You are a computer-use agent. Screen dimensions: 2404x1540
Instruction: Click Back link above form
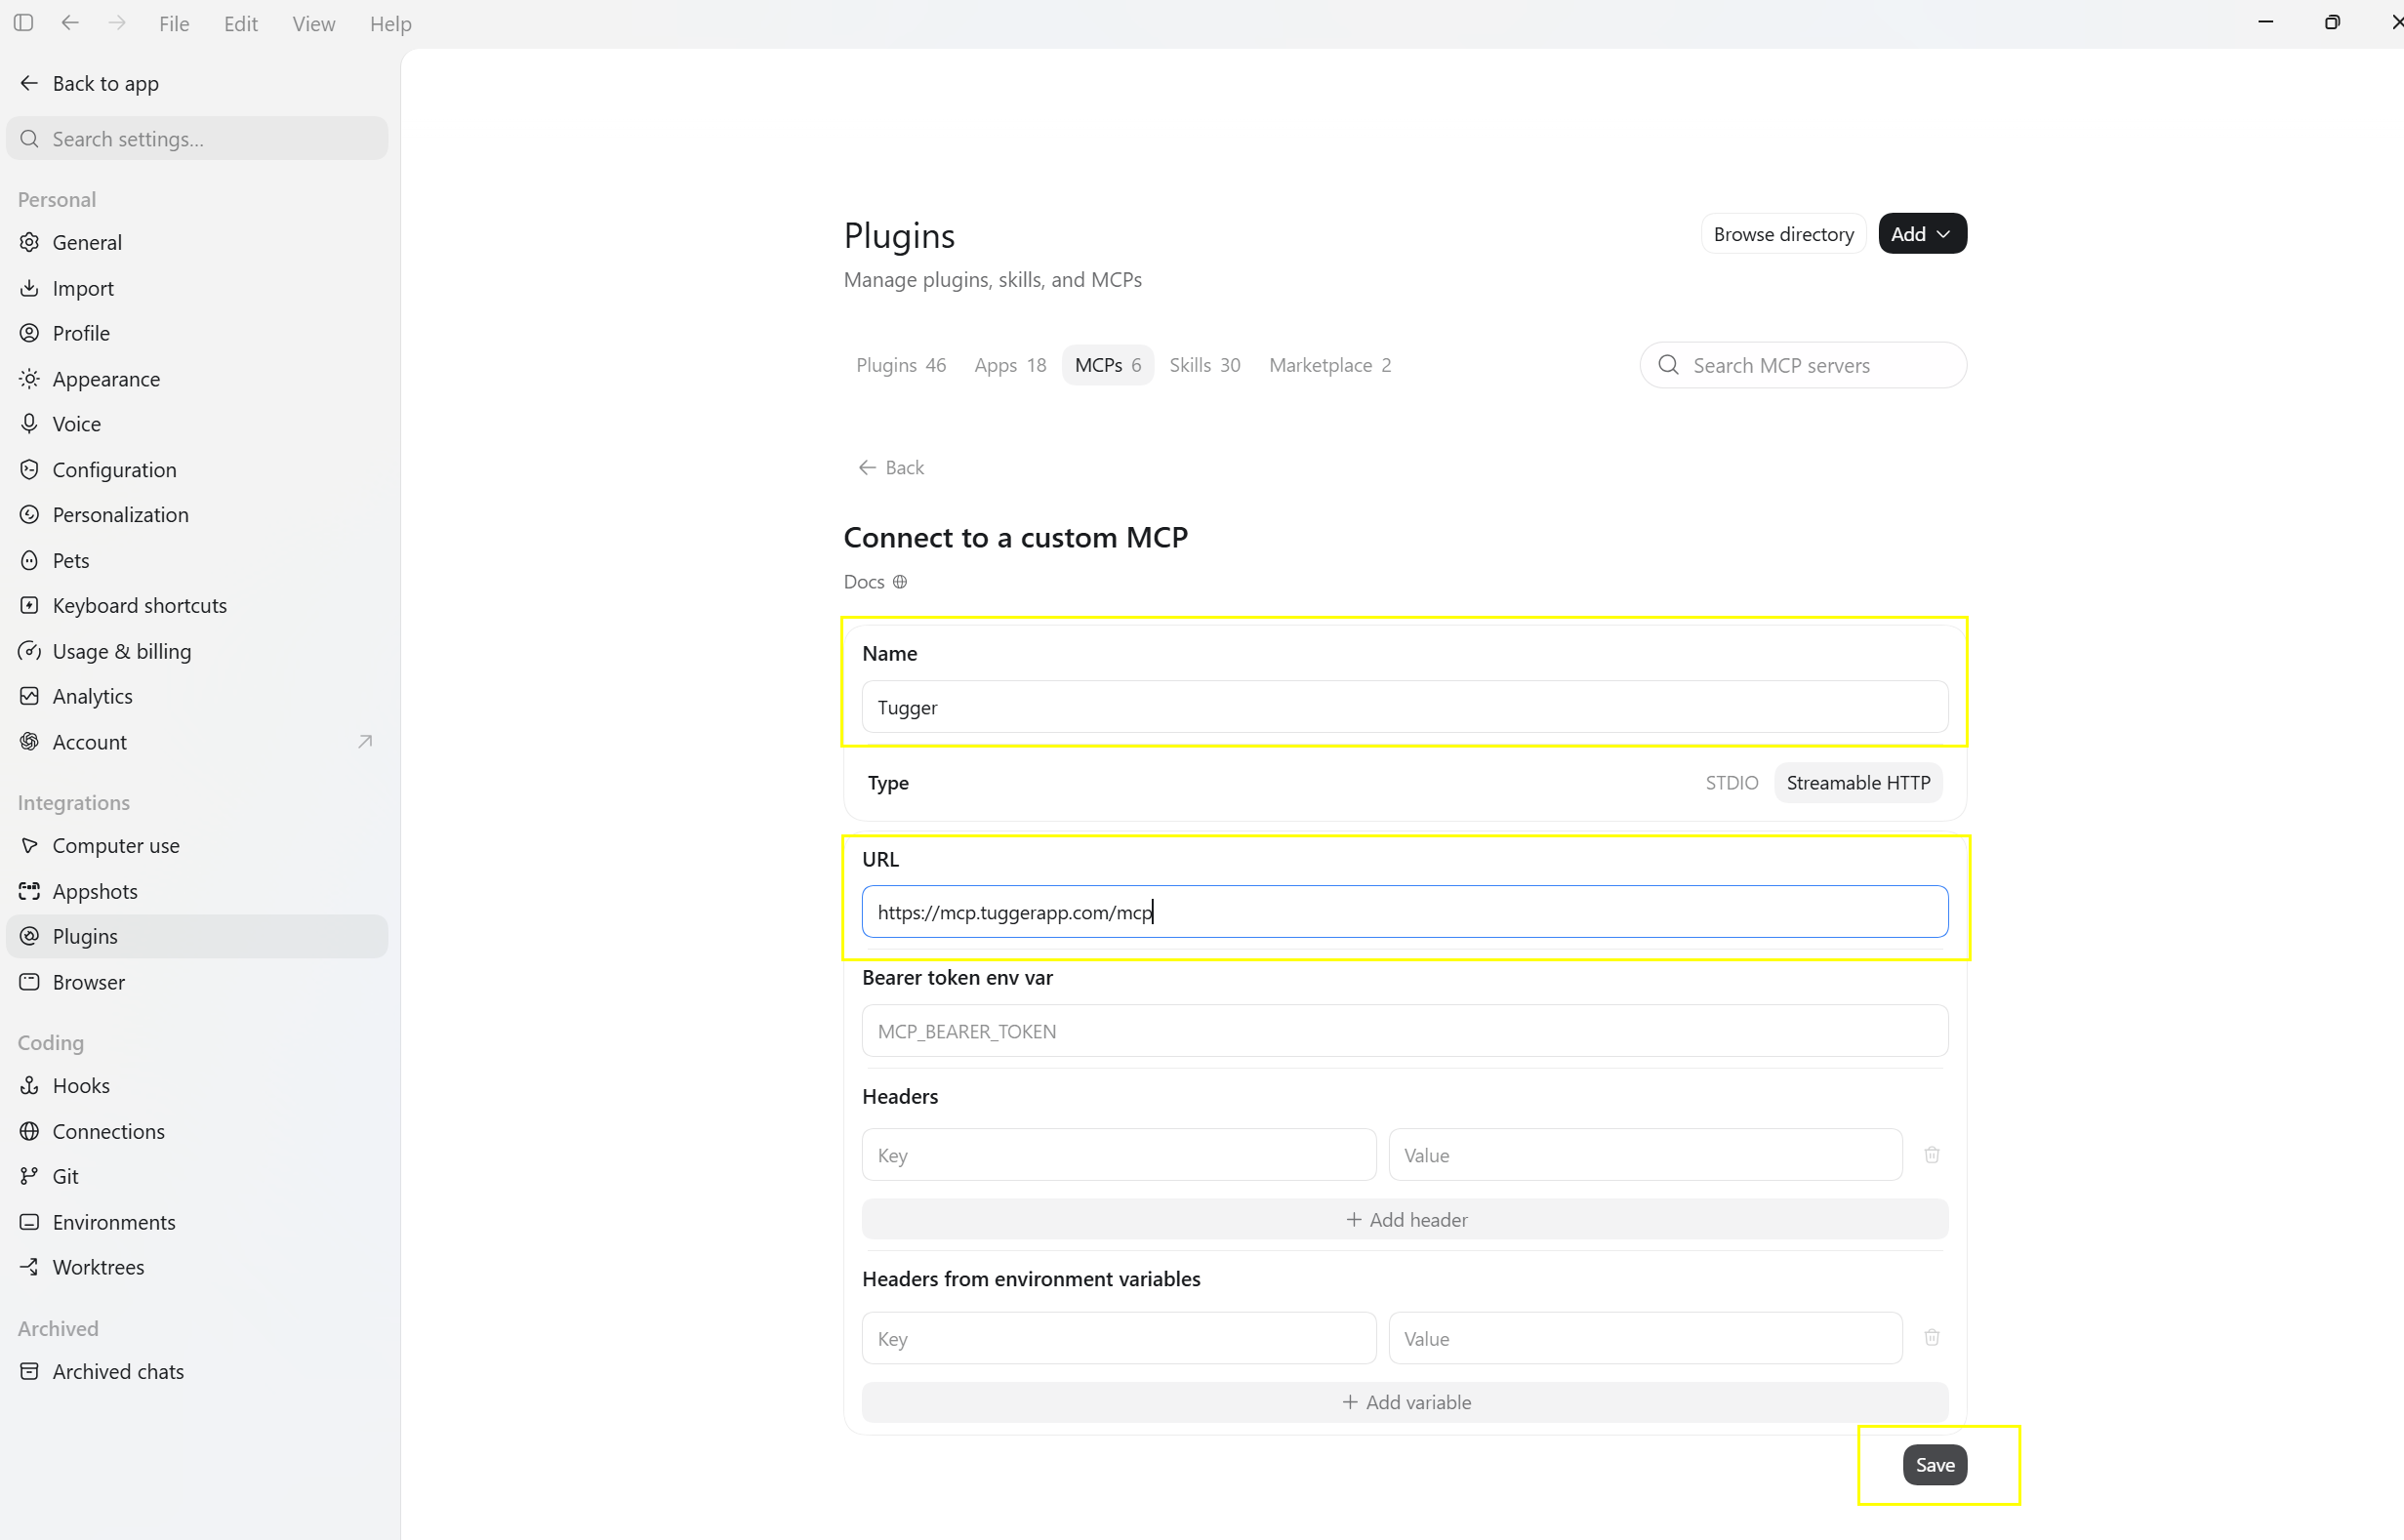(891, 468)
